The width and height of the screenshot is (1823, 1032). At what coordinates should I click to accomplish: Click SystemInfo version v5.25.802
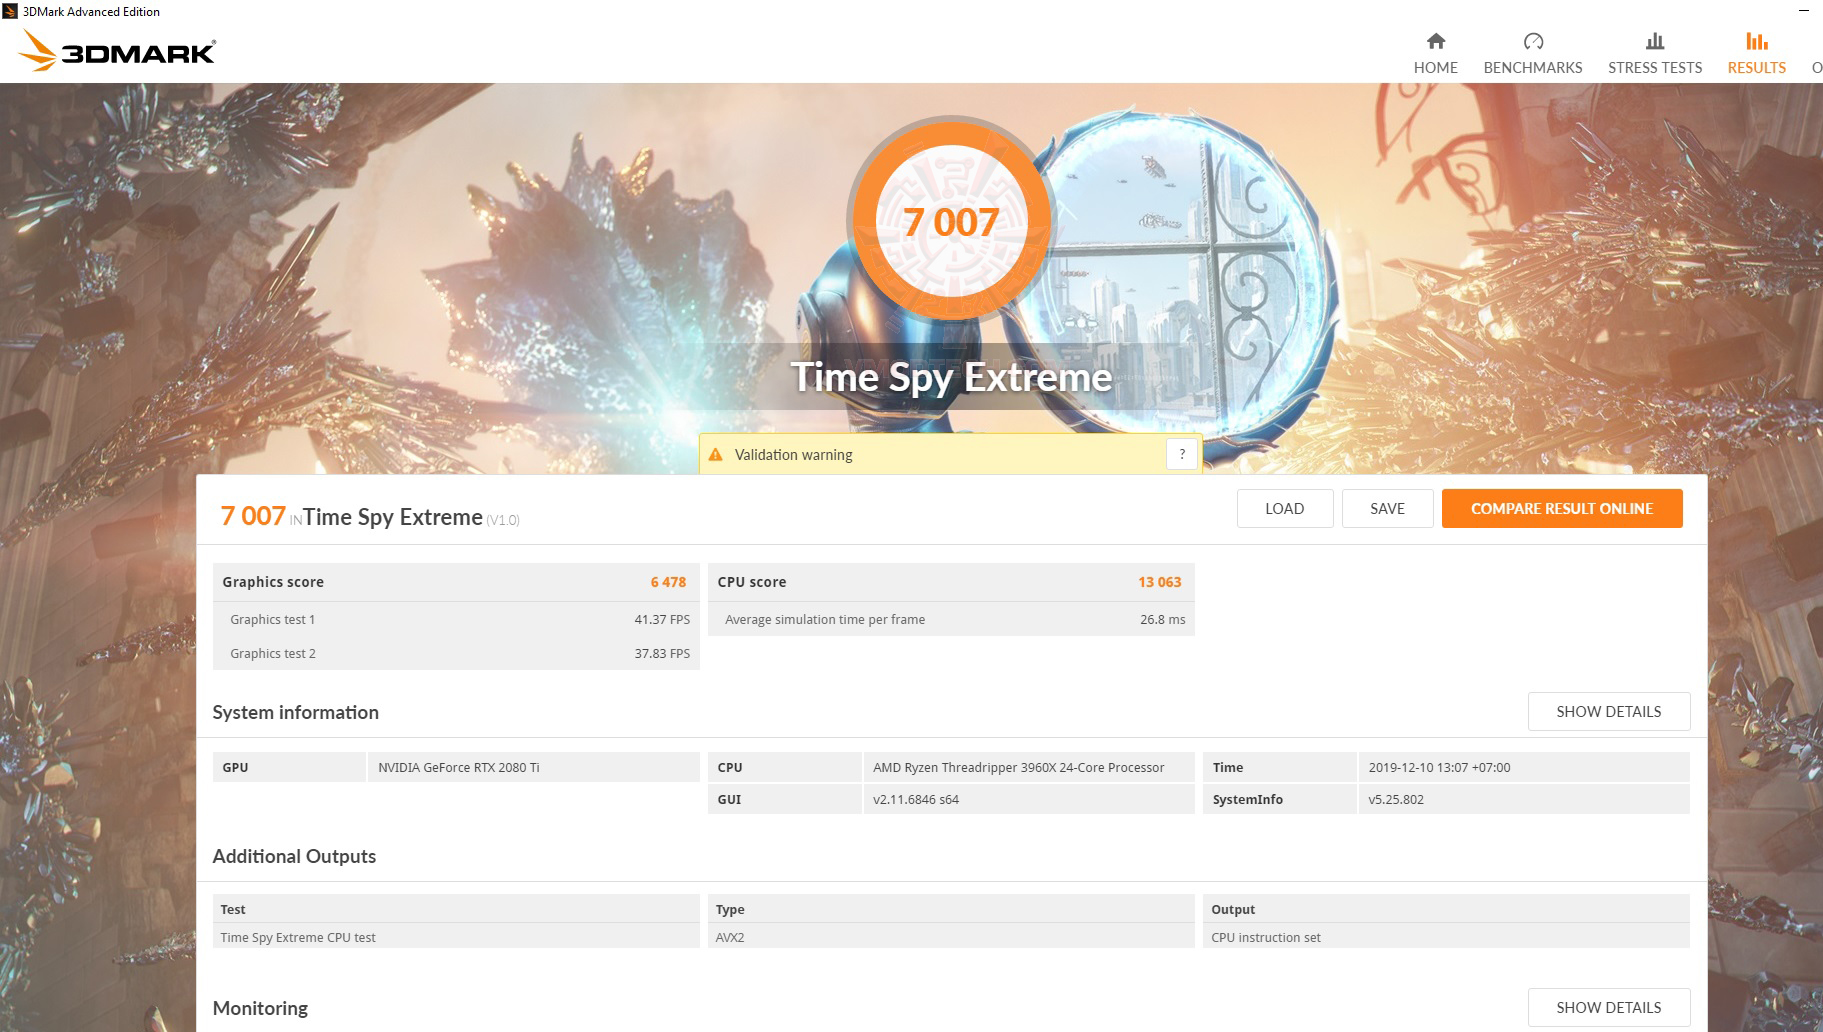pyautogui.click(x=1524, y=799)
